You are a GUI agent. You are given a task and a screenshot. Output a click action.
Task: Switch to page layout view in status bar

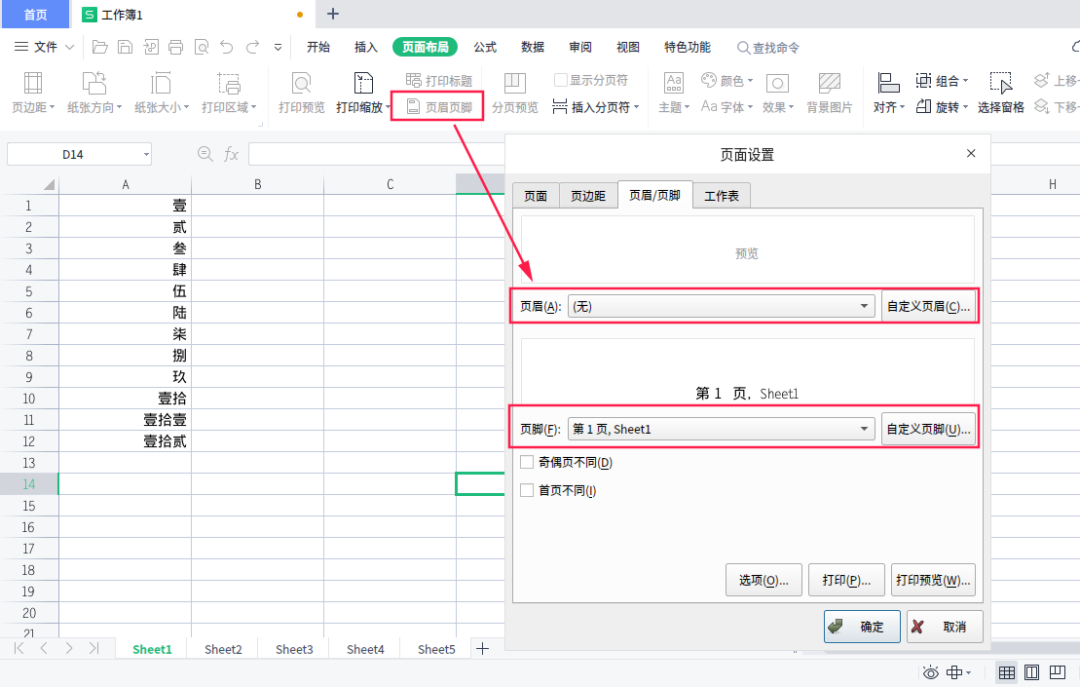click(1032, 673)
